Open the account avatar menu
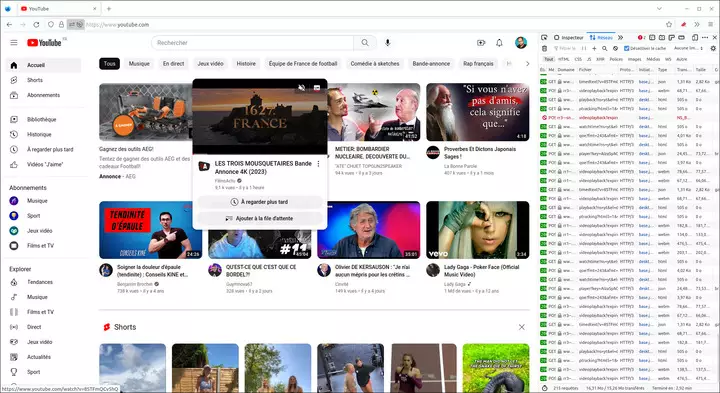The width and height of the screenshot is (720, 393). click(521, 43)
